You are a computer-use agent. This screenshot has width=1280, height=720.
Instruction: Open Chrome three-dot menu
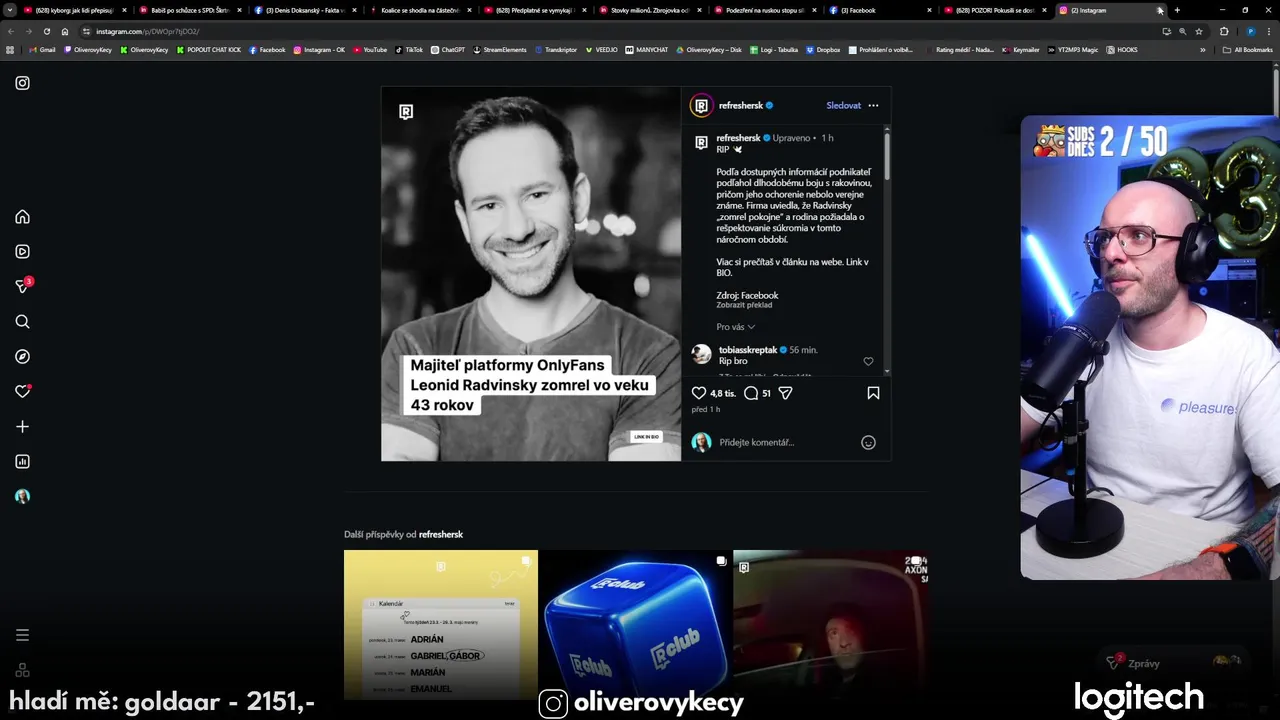click(x=1270, y=31)
